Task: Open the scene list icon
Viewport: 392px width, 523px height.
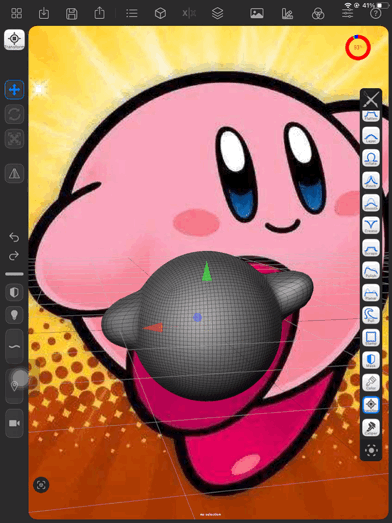Action: [132, 13]
